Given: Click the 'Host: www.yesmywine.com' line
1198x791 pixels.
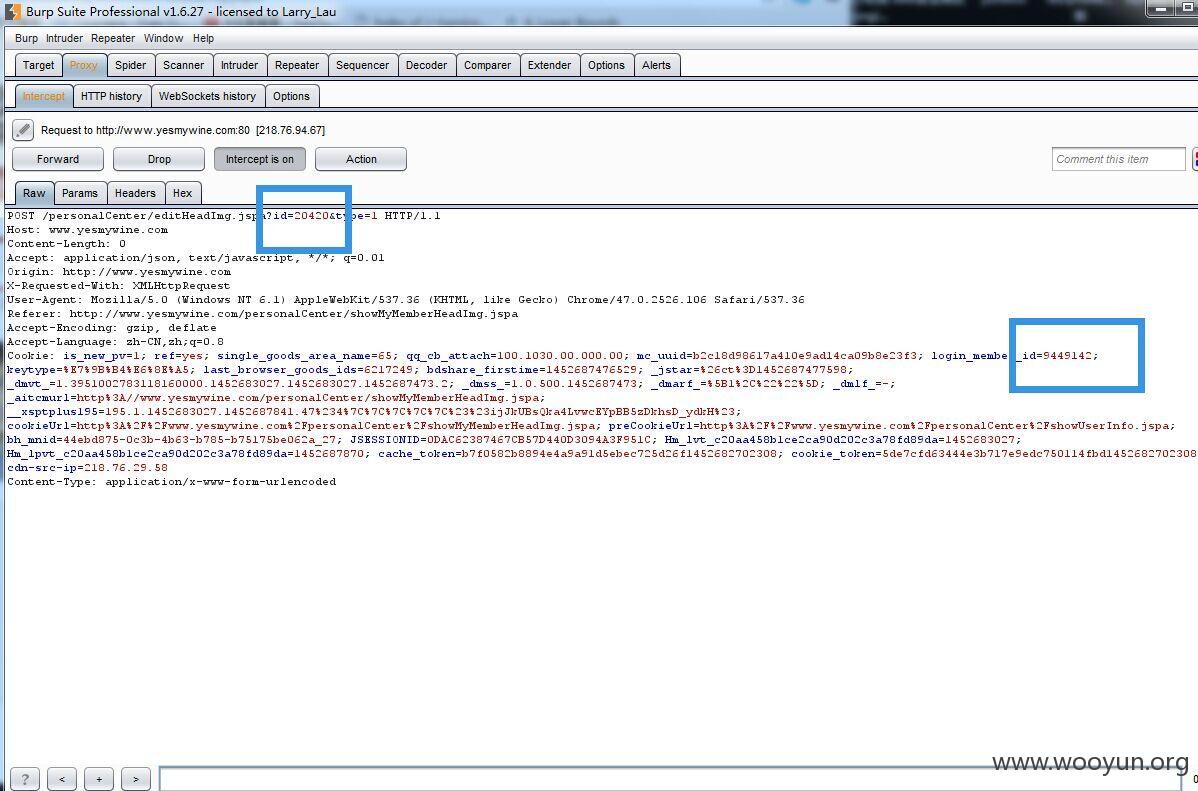Looking at the screenshot, I should tap(87, 229).
